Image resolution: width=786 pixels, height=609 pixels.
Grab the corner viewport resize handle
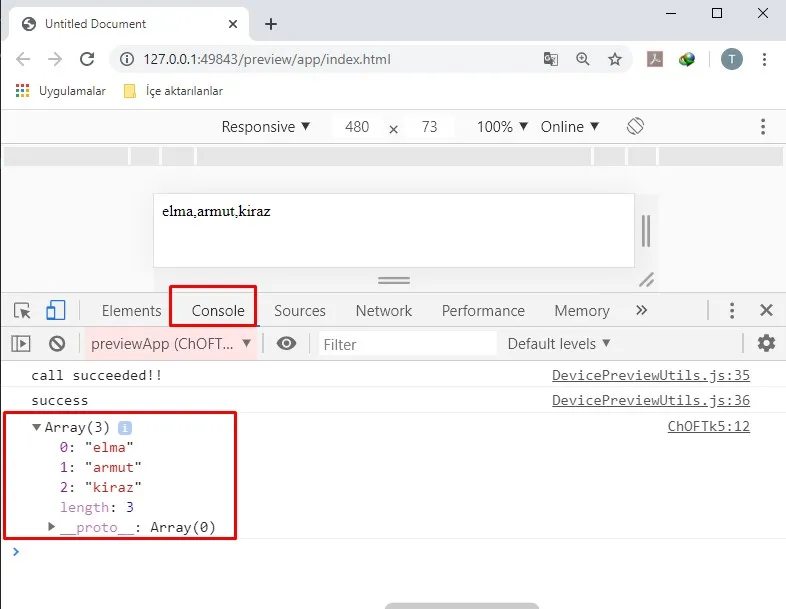click(646, 279)
